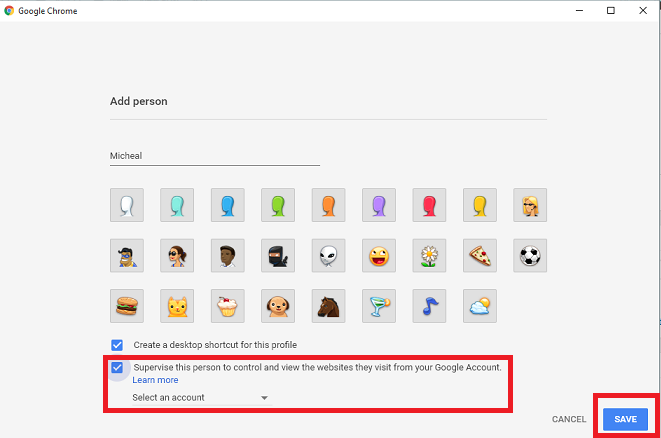Screen dimensions: 661x438
Task: Select the hamburger avatar
Action: (127, 306)
